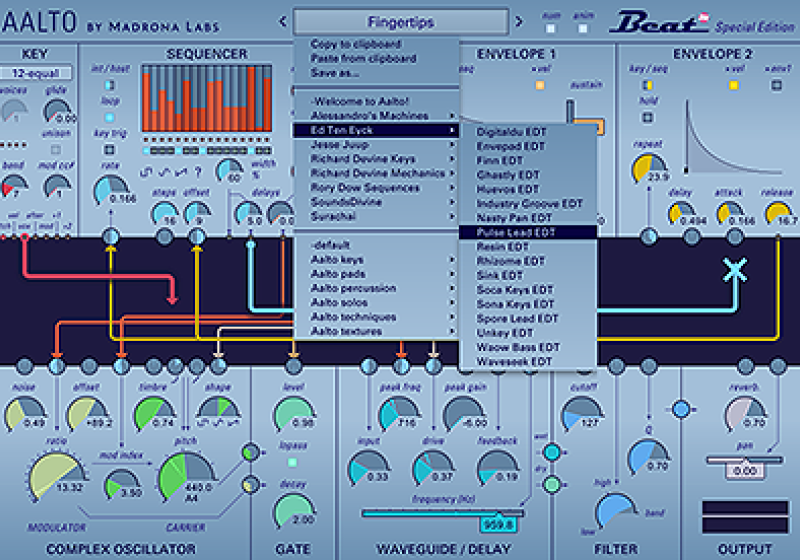Click Copy to clipboard in the preset menu
The image size is (800, 560).
[x=356, y=45]
